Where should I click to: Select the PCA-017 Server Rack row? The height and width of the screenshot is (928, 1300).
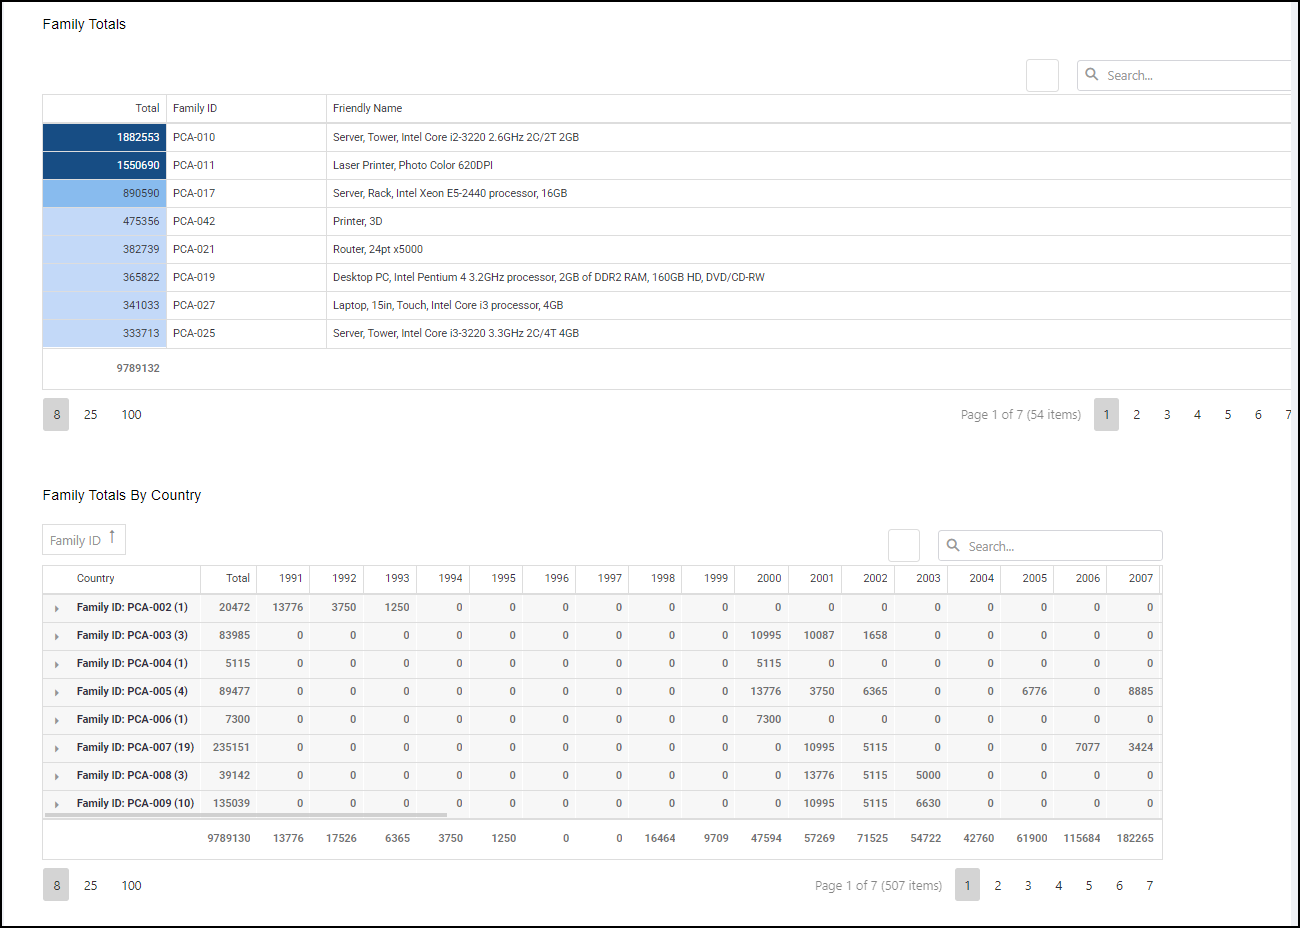click(x=450, y=193)
